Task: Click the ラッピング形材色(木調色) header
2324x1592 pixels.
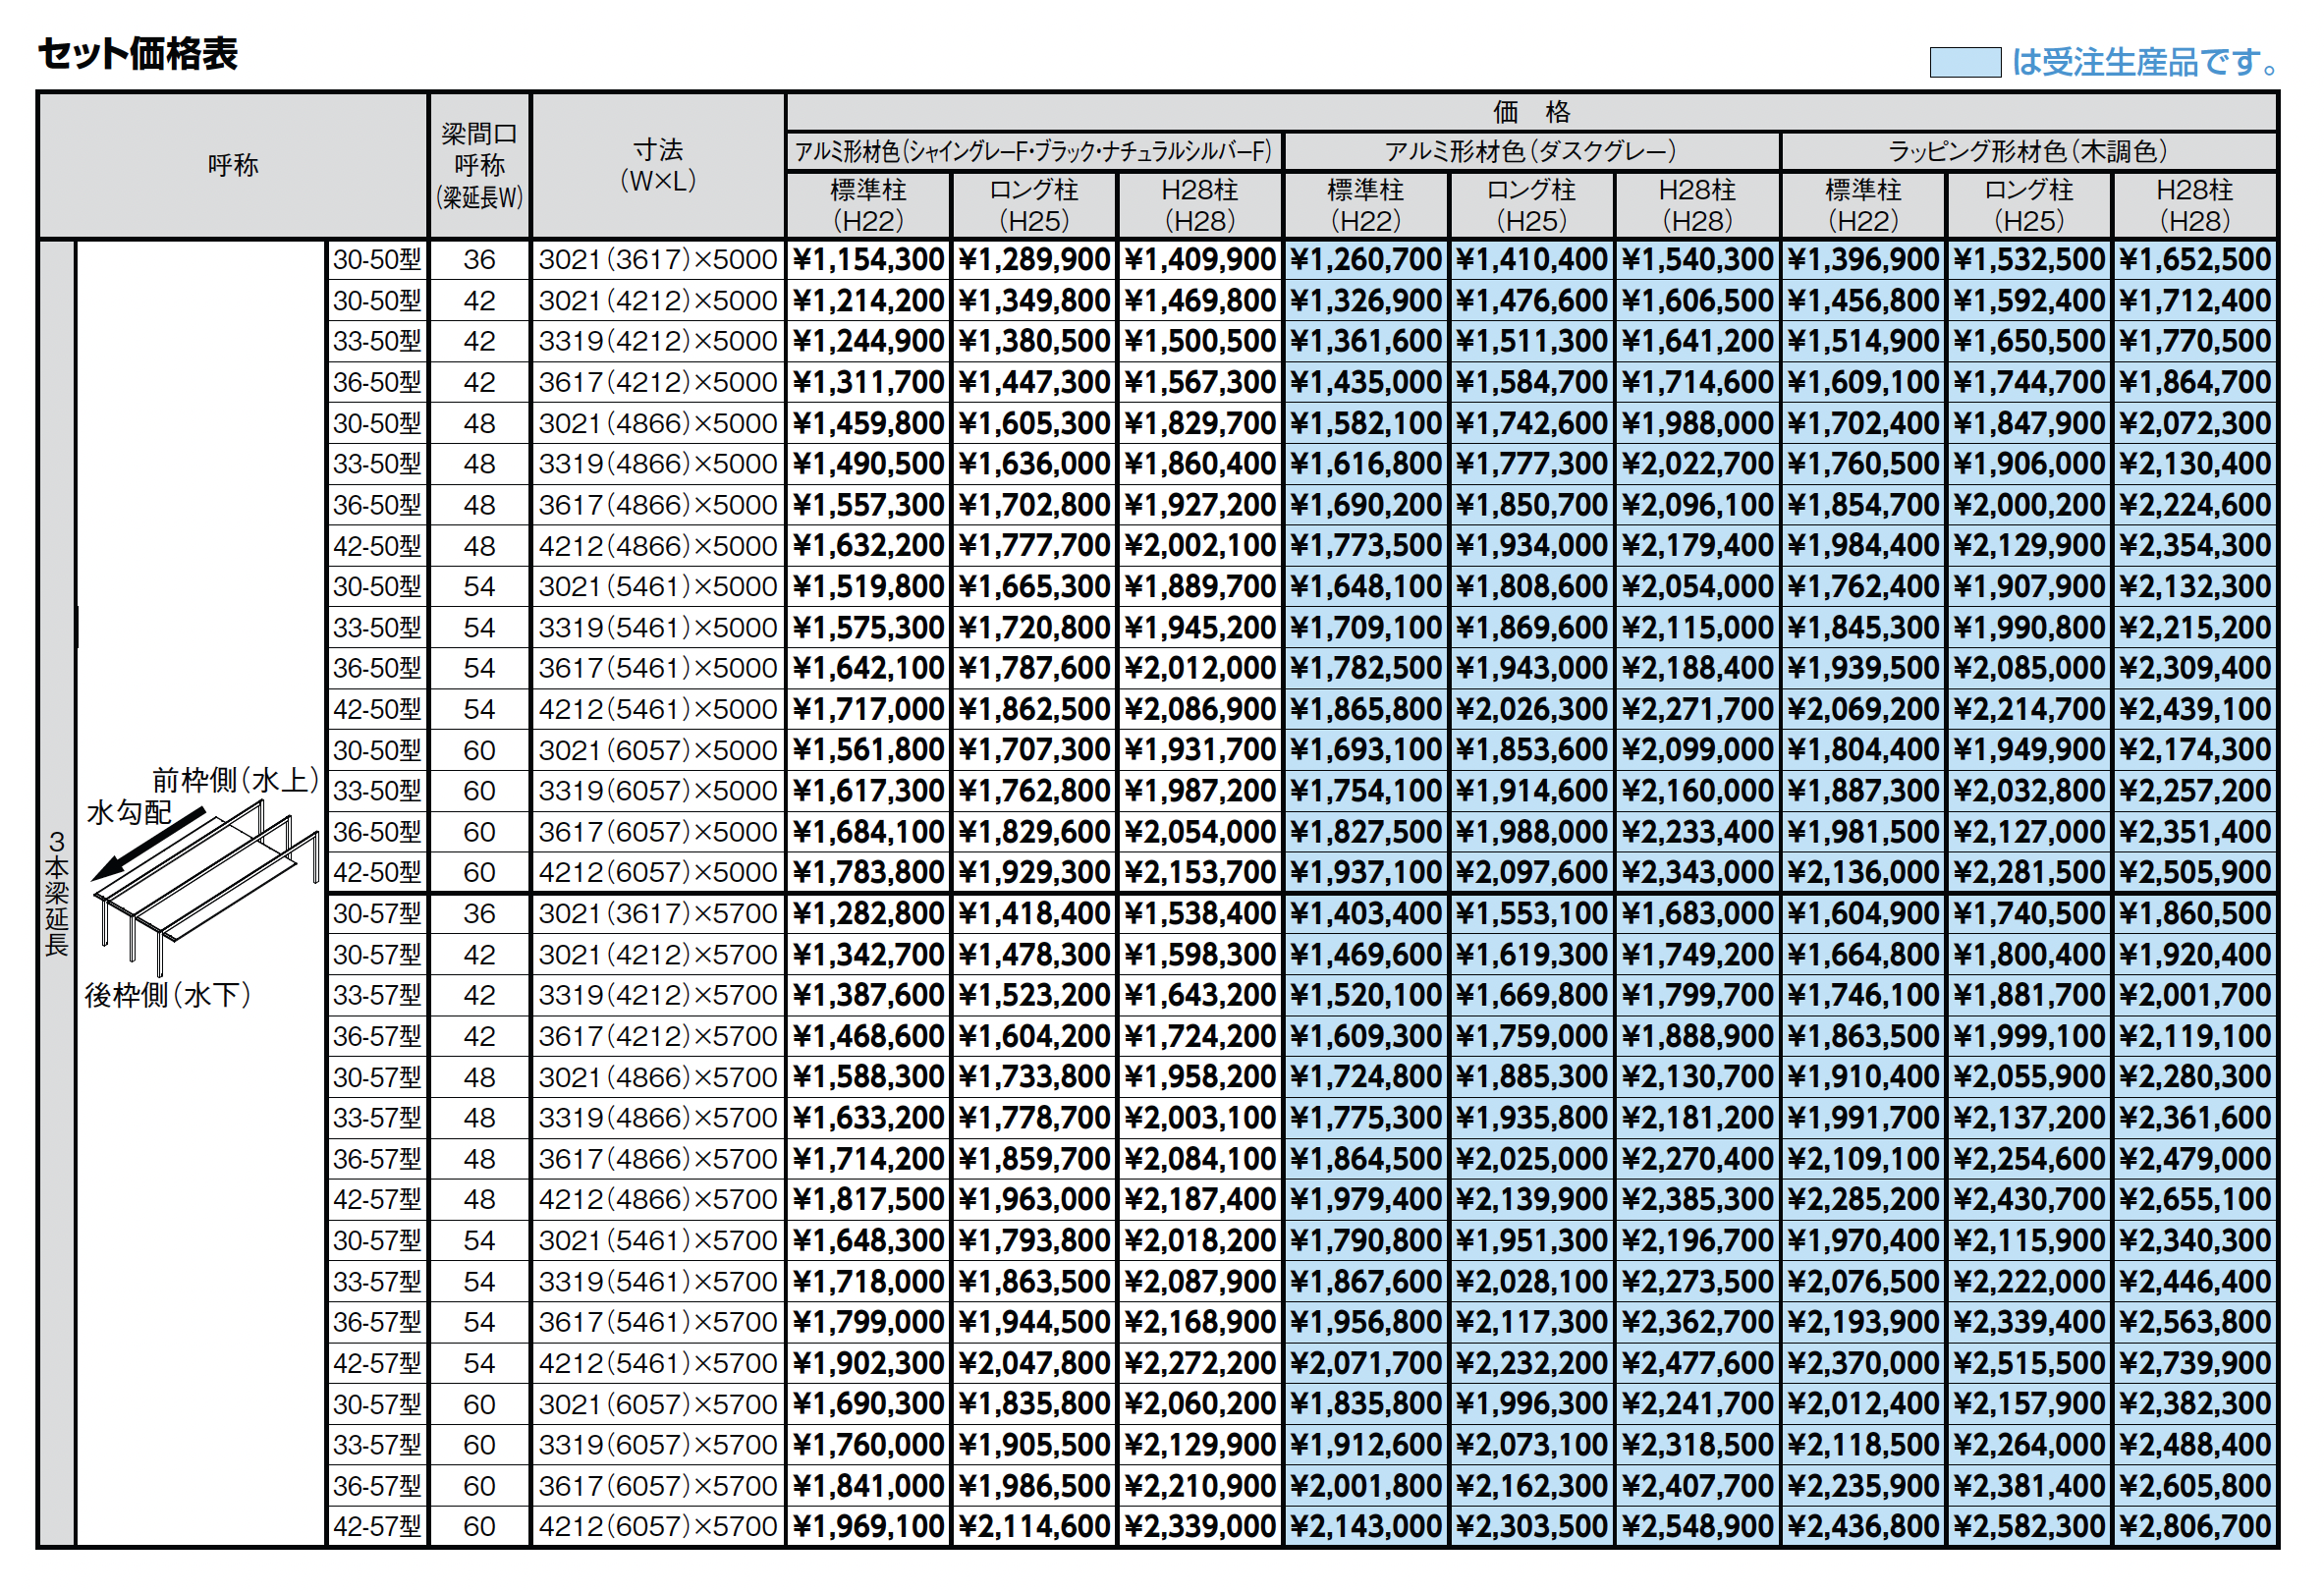Action: click(2028, 151)
